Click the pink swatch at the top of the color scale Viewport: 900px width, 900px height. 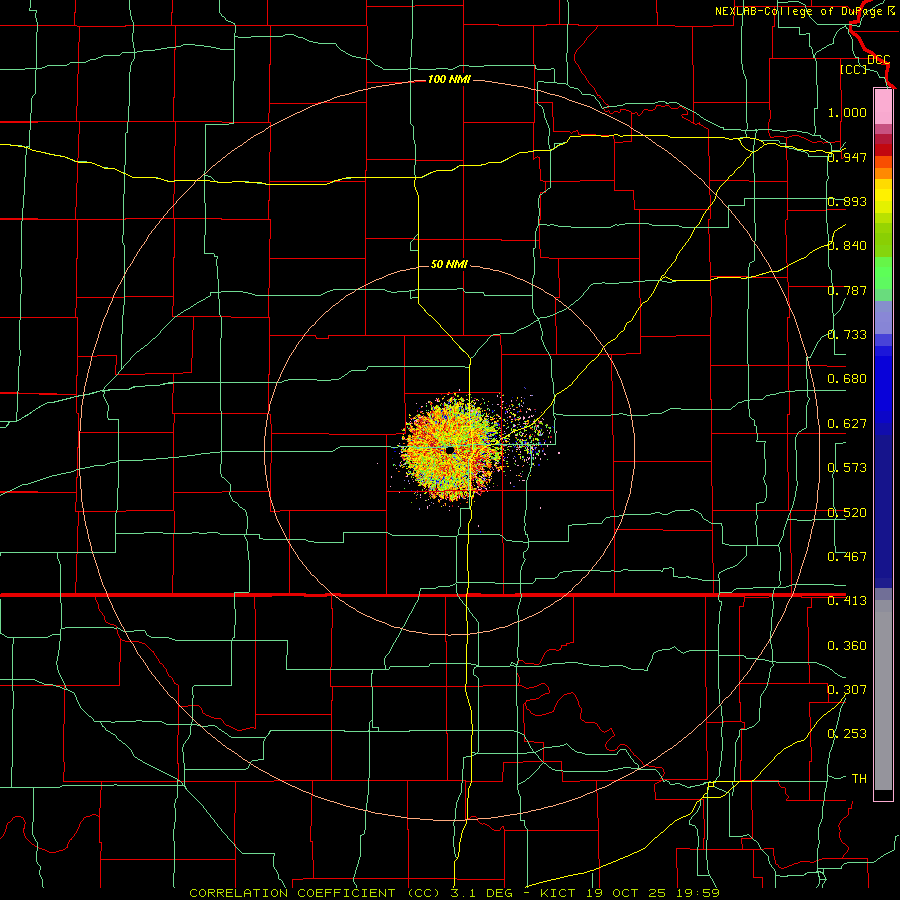(x=883, y=107)
